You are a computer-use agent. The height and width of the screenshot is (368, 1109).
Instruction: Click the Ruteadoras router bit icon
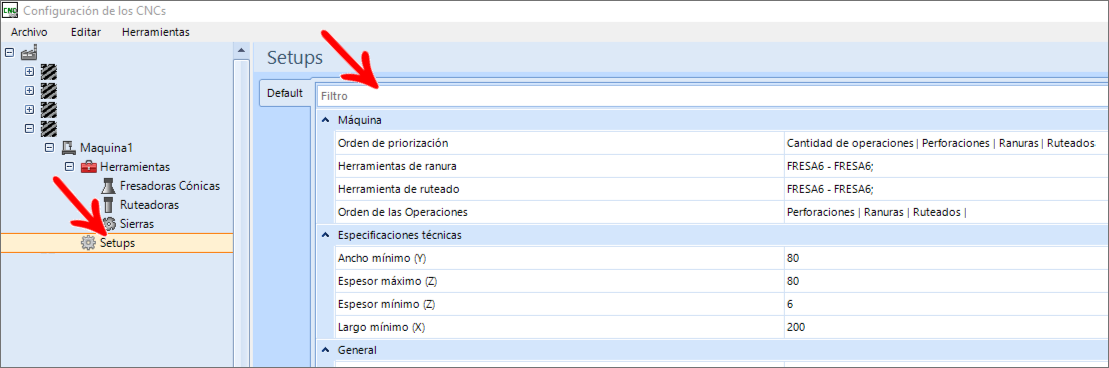(108, 205)
